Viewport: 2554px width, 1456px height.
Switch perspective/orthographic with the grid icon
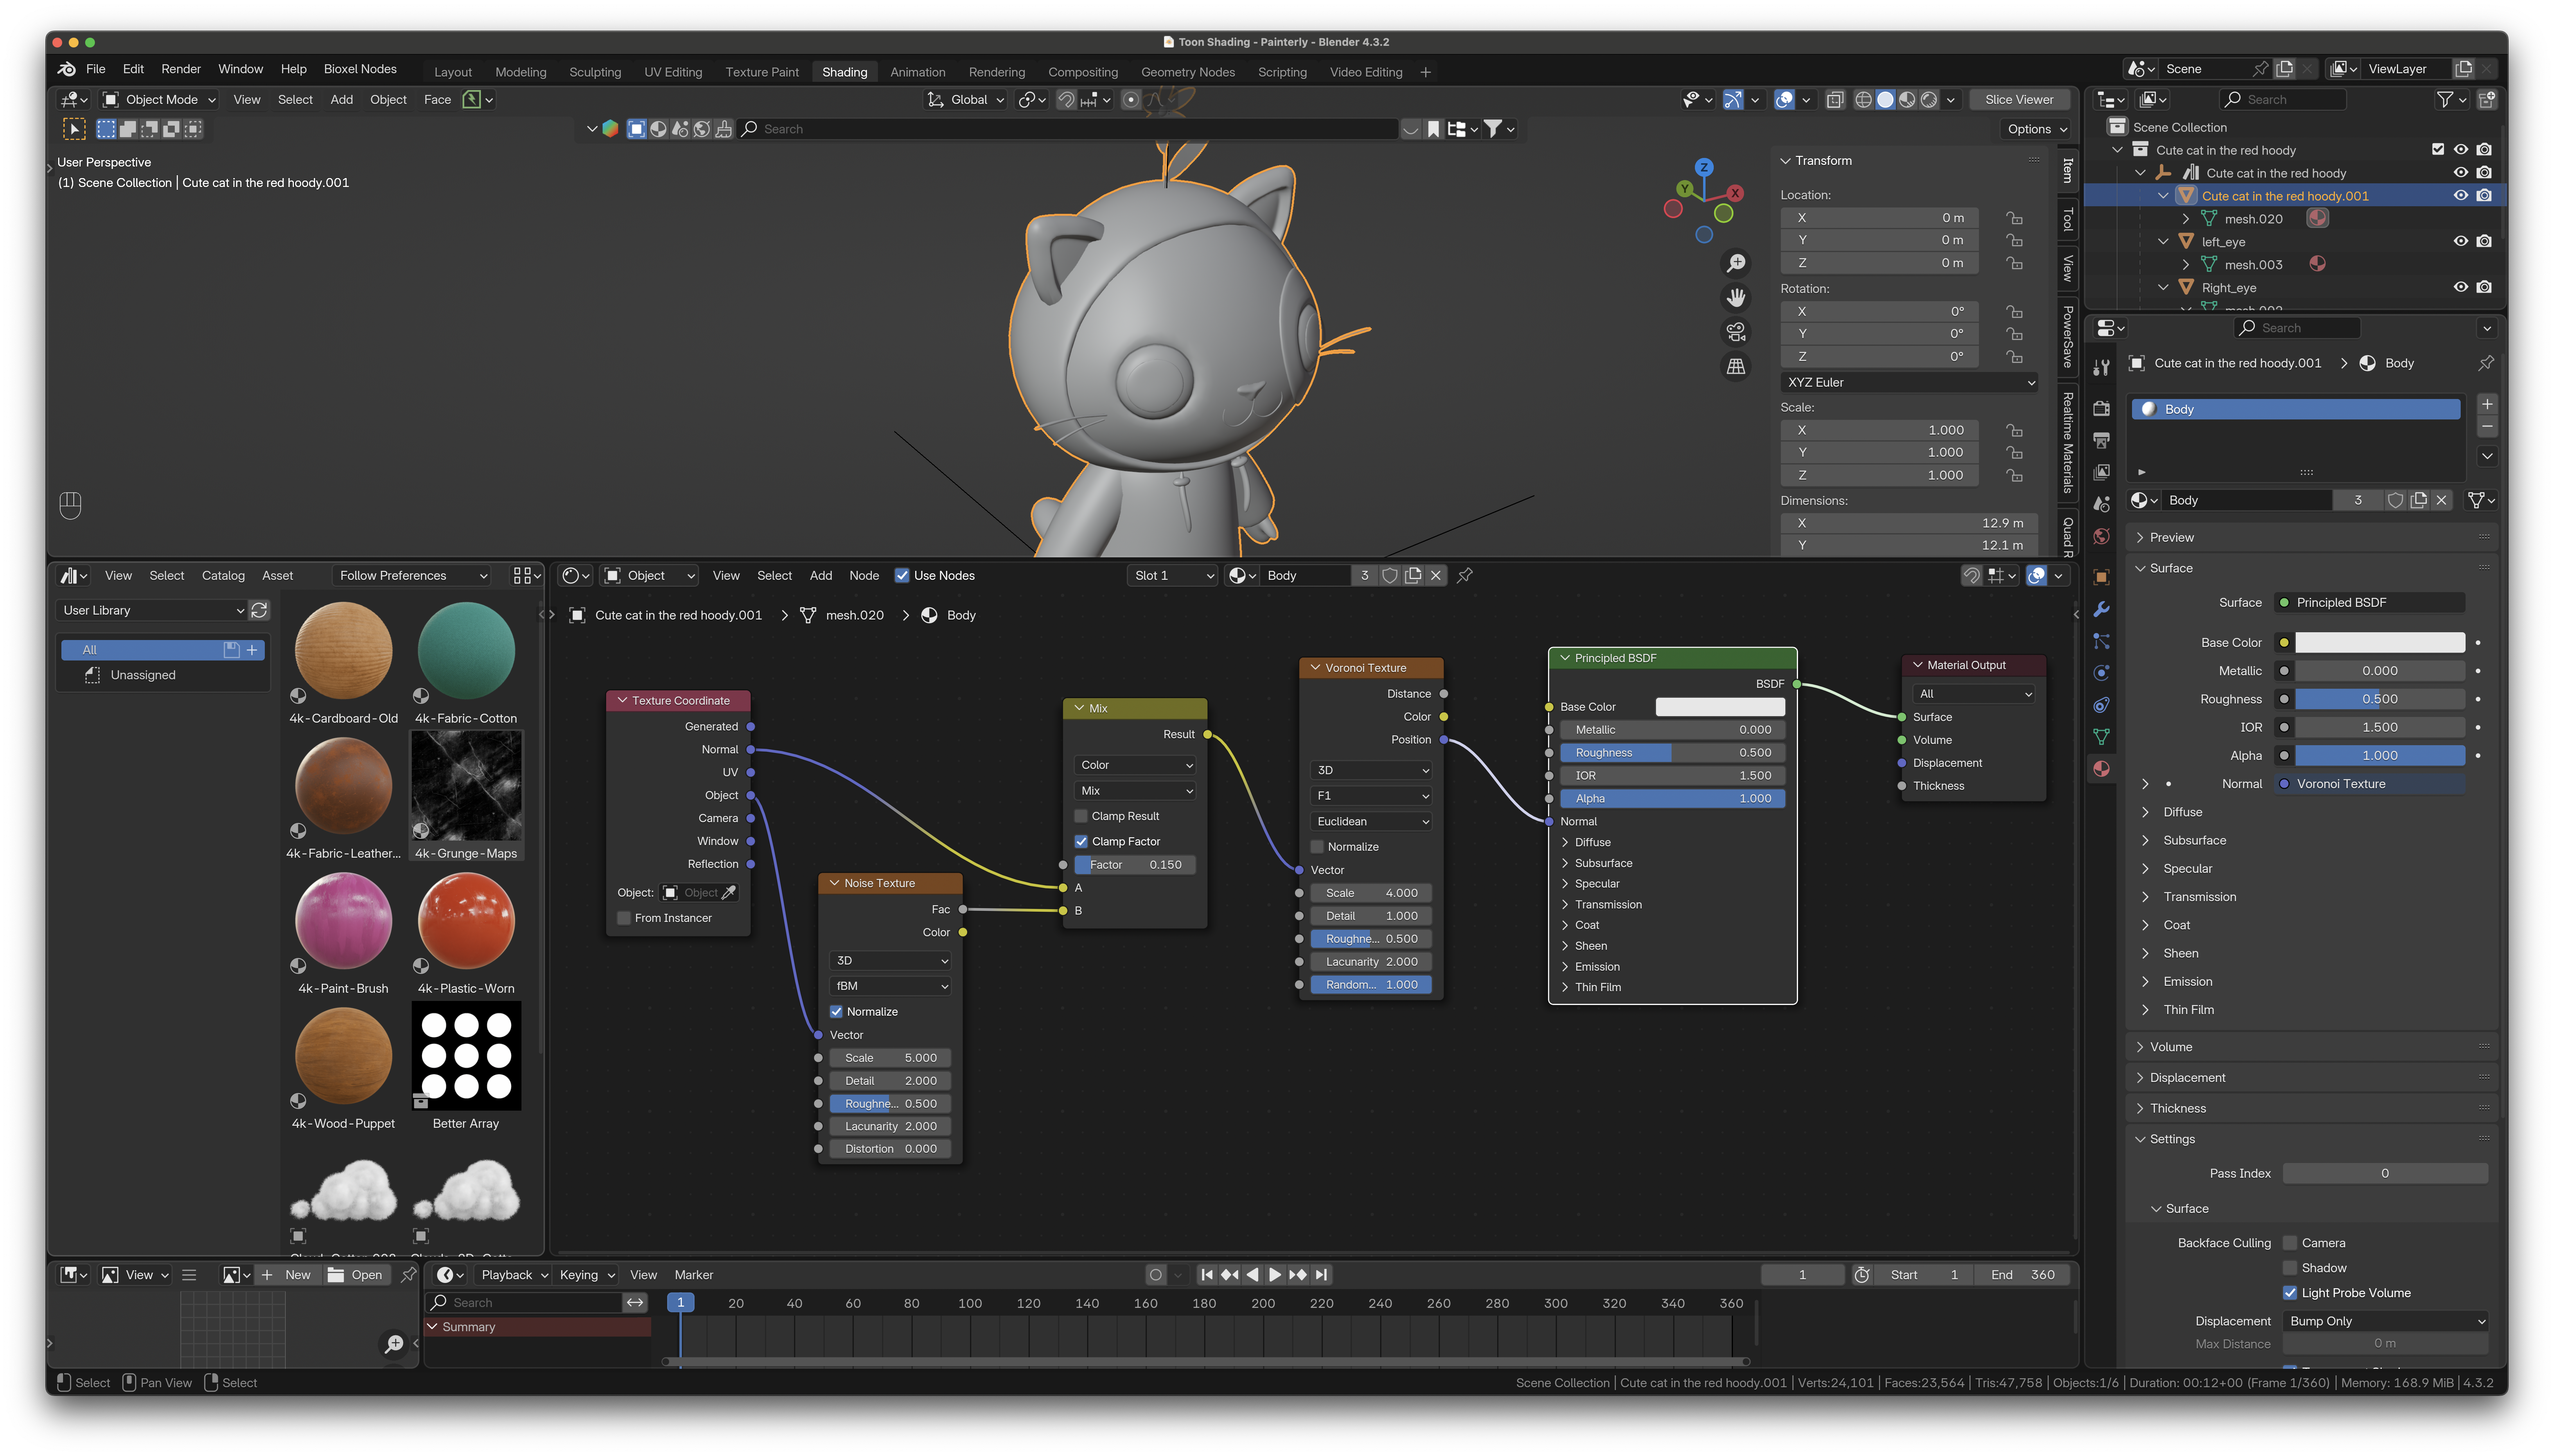(x=1736, y=367)
